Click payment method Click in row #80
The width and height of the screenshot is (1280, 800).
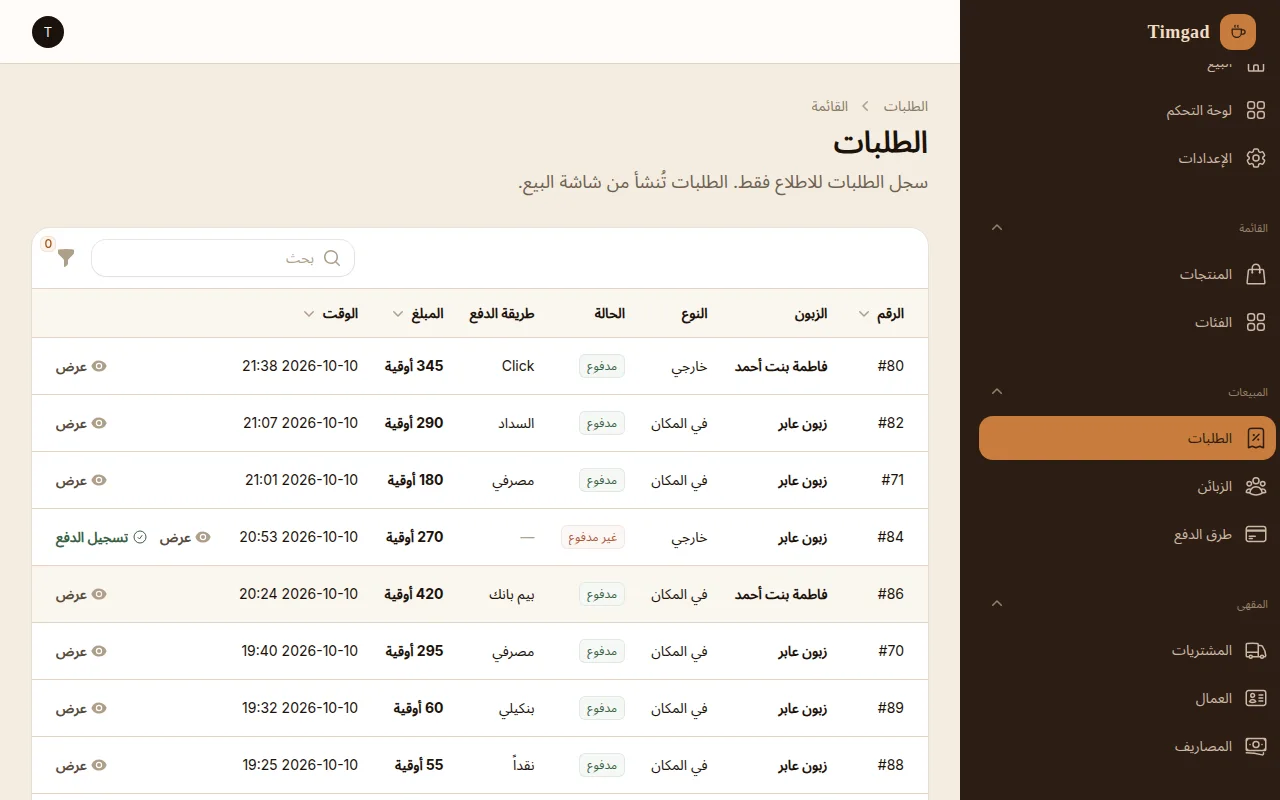coord(518,366)
